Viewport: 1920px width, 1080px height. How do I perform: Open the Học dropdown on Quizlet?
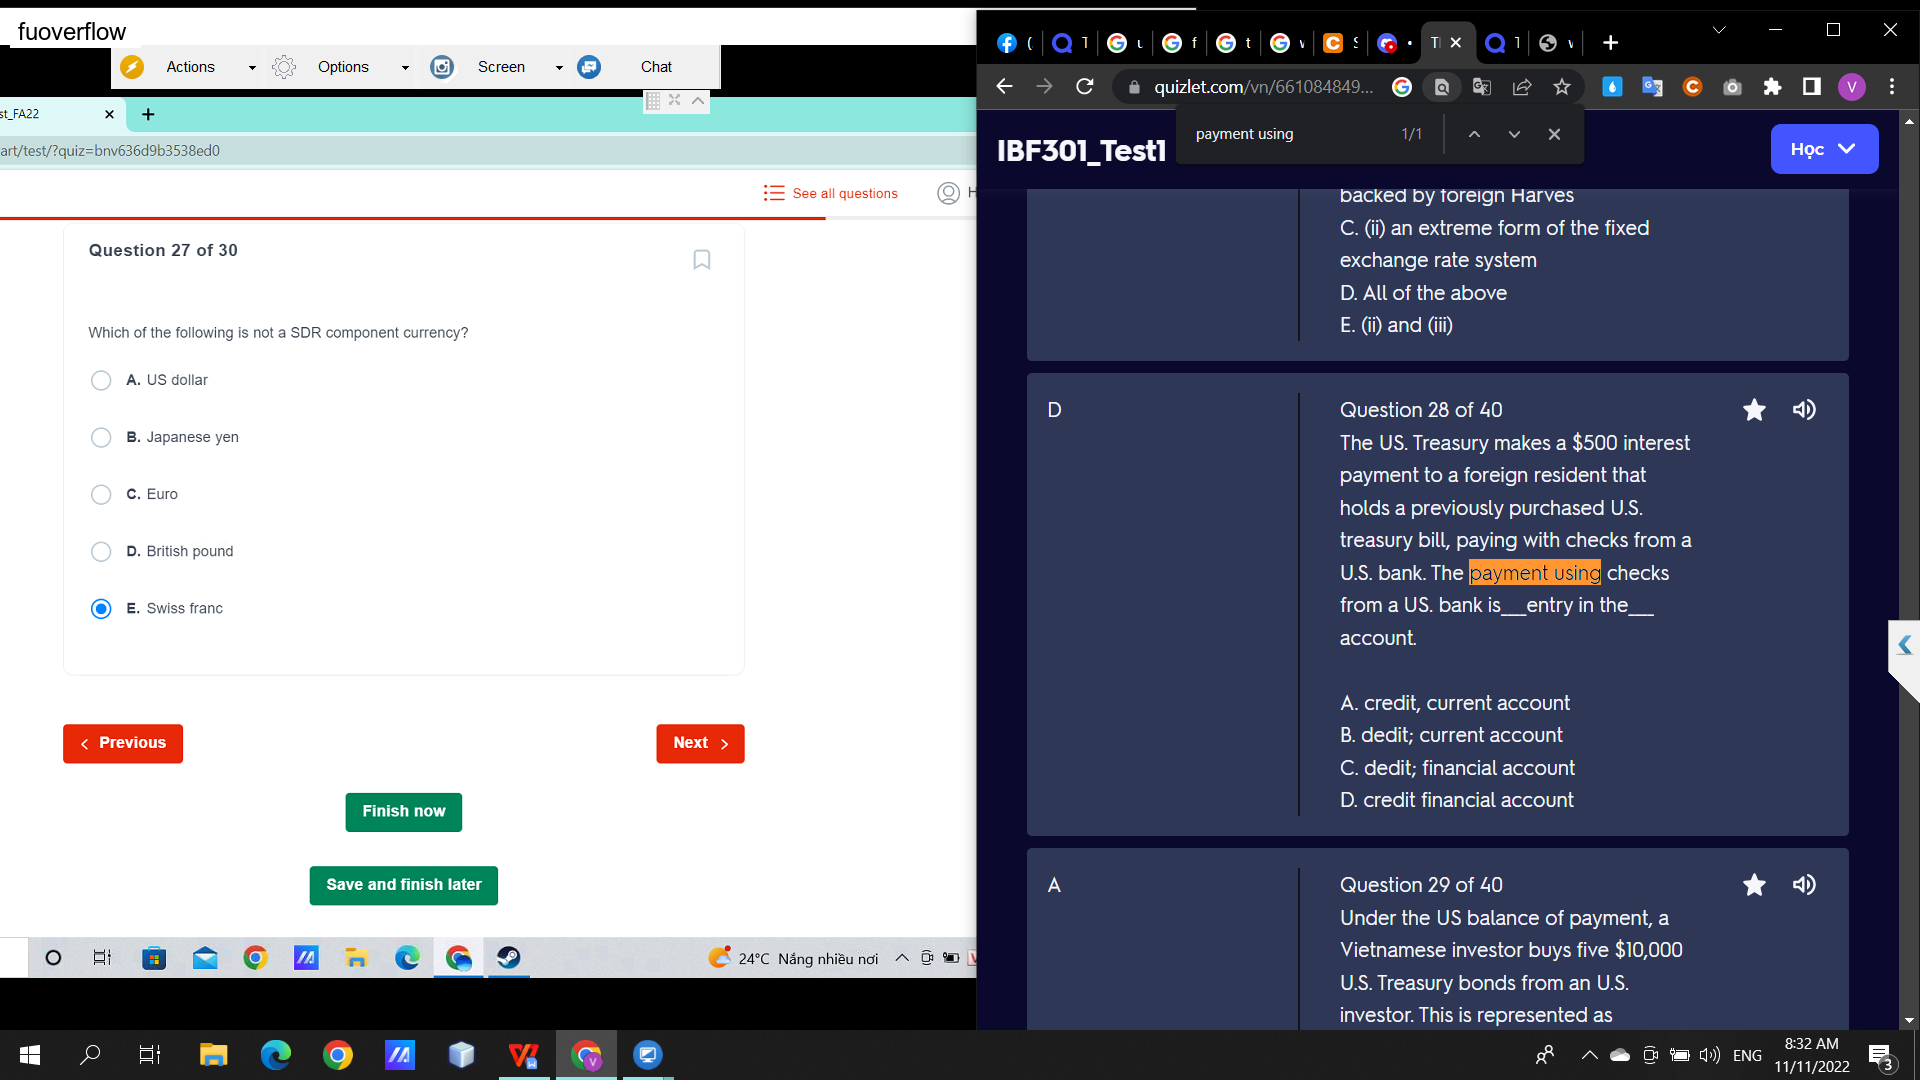point(1824,149)
